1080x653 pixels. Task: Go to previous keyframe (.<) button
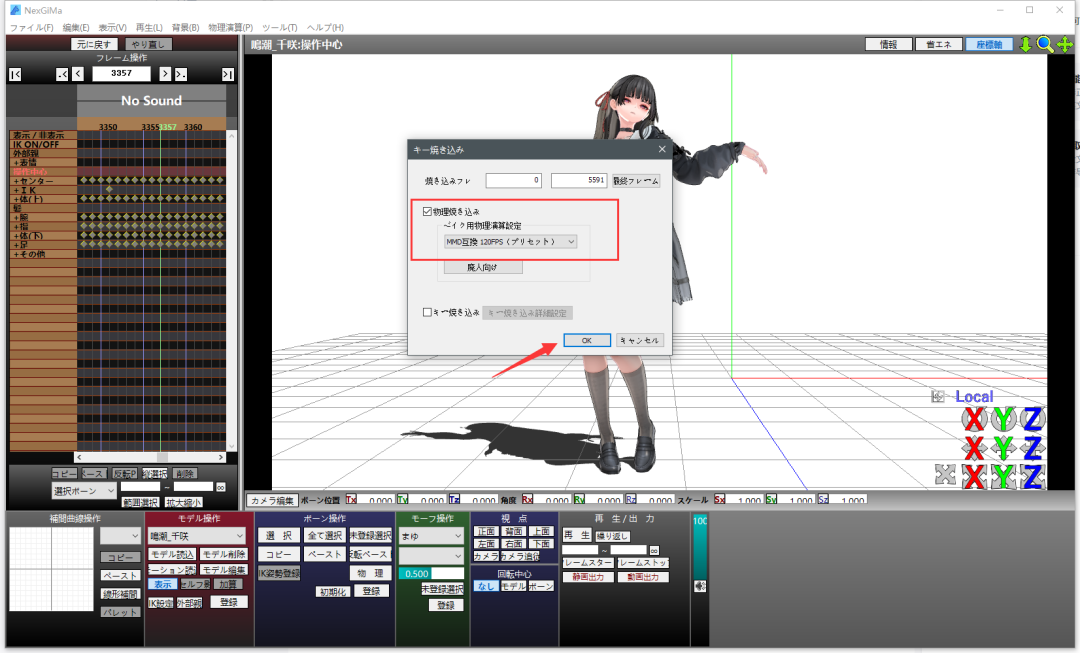point(62,74)
